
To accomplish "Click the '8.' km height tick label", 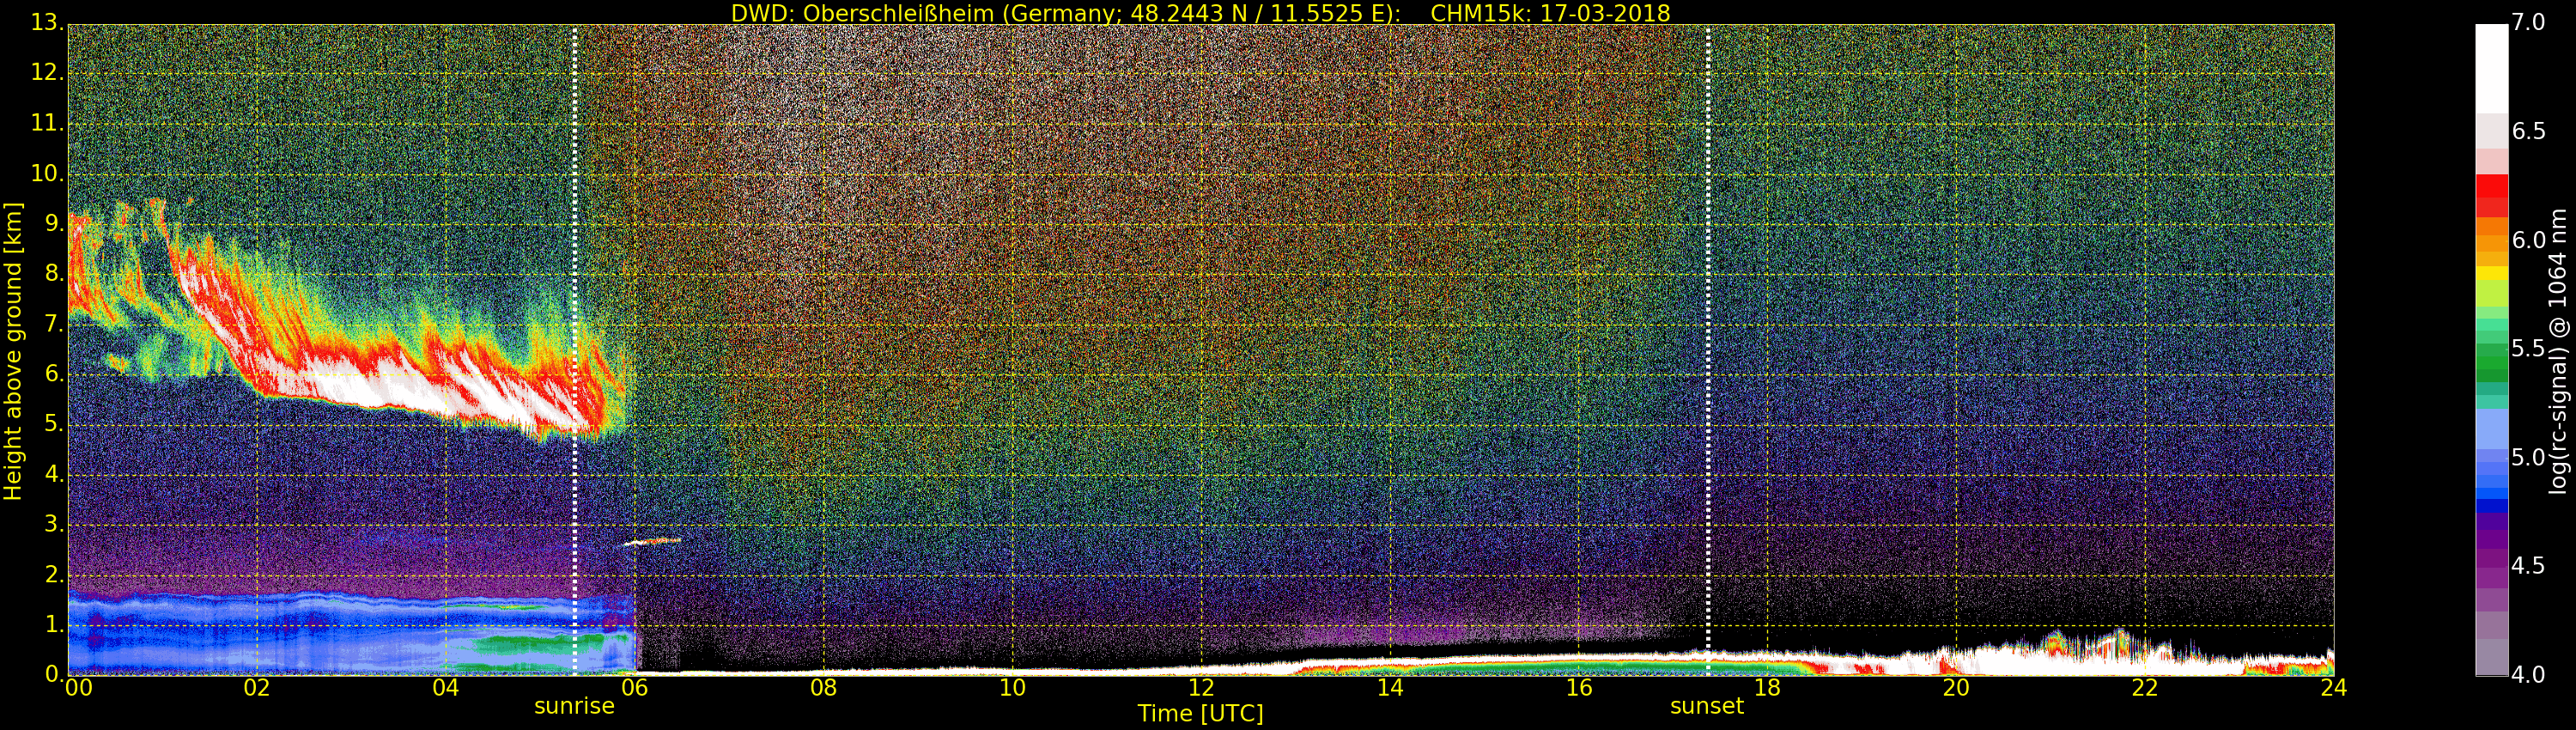I will (53, 274).
